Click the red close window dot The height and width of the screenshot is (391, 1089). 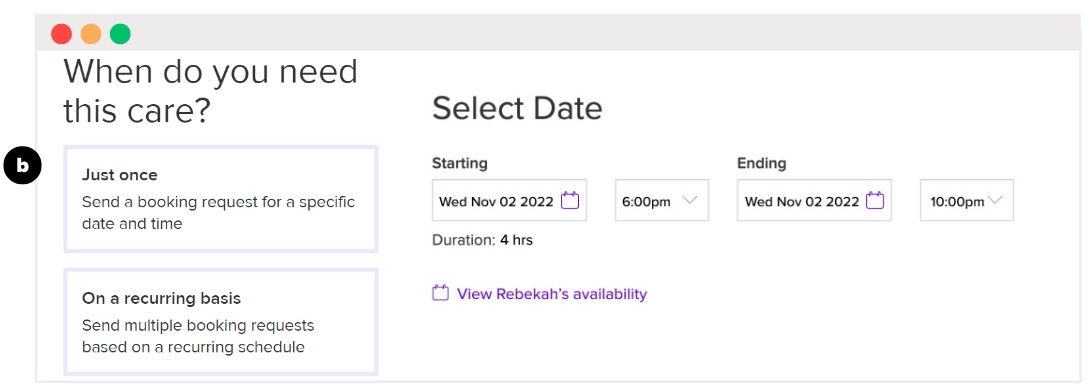click(x=61, y=33)
